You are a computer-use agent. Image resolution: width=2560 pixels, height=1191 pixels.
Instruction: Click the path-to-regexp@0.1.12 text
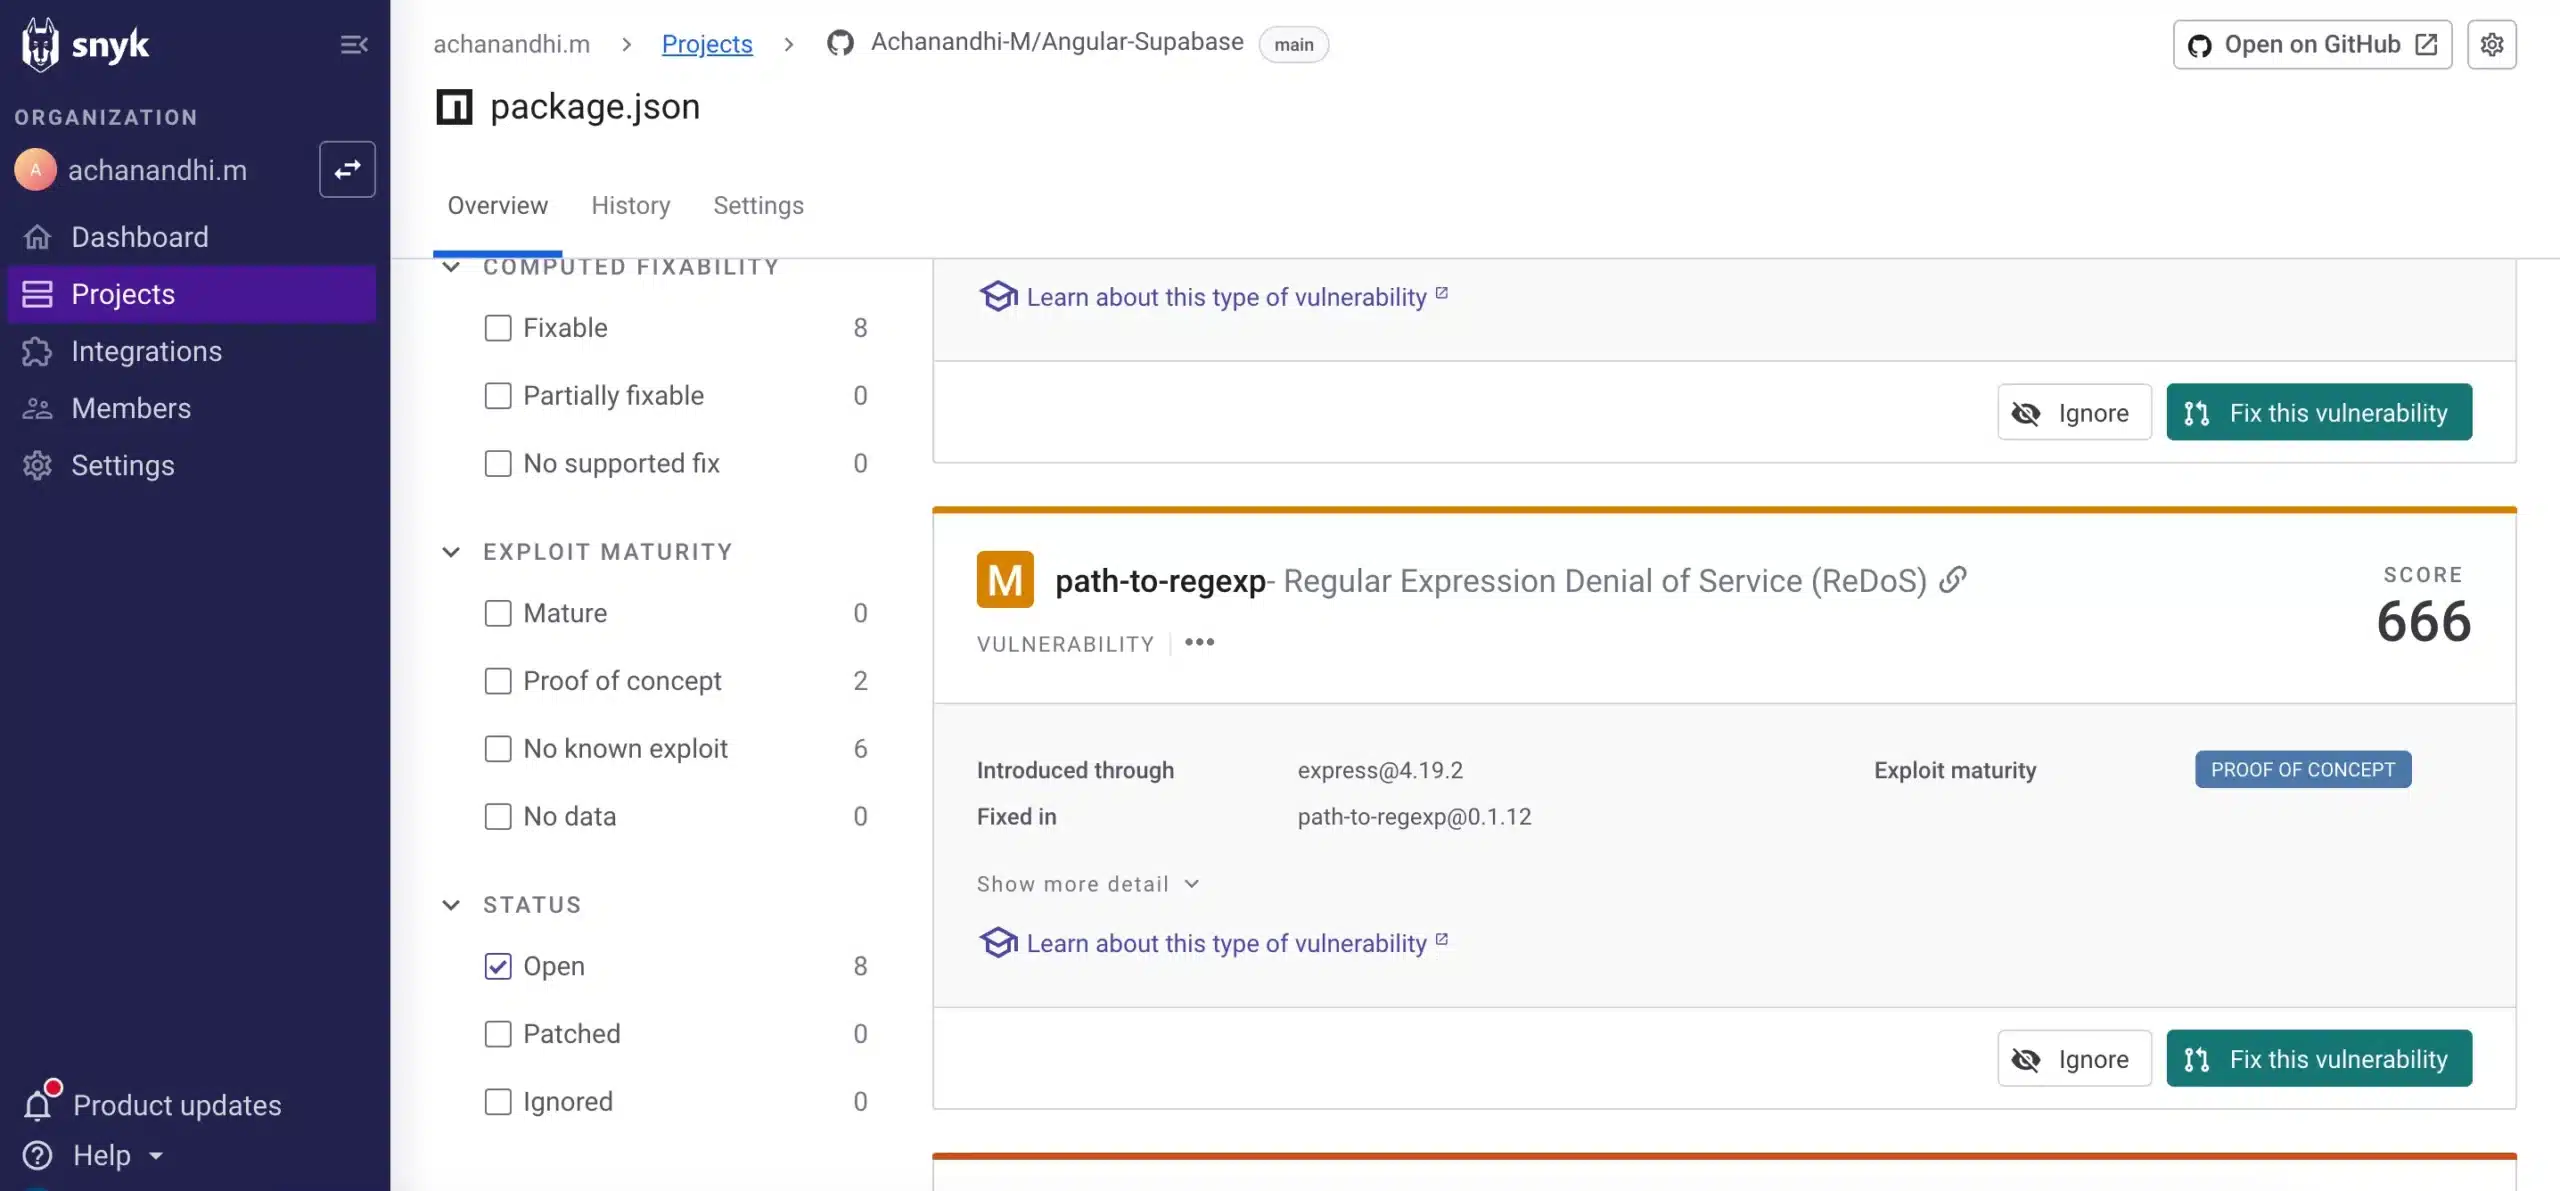[x=1414, y=816]
